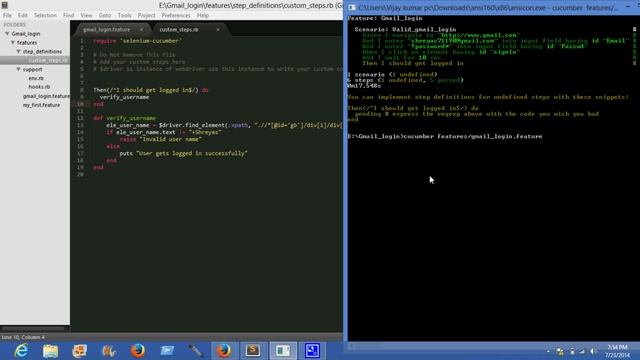Viewport: 640px width, 360px height.
Task: Open the Find menu
Action: pos(69,16)
